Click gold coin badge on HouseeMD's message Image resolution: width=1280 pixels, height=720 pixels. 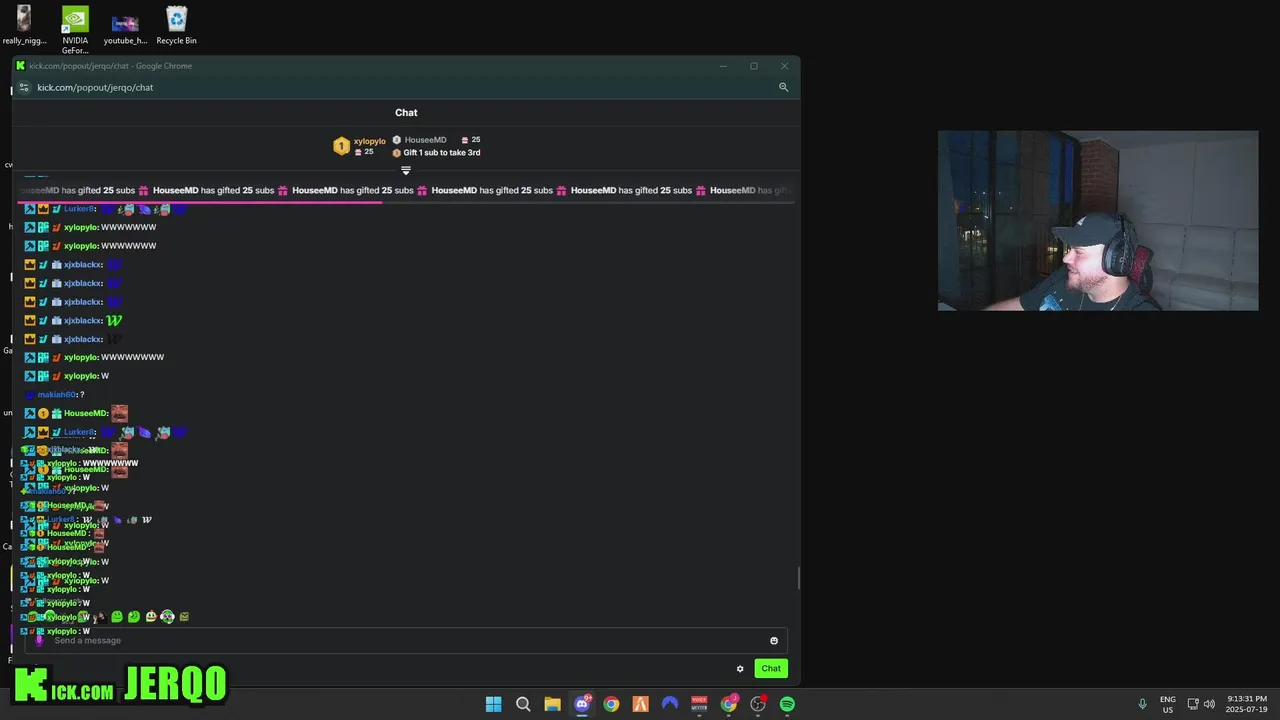pos(43,413)
